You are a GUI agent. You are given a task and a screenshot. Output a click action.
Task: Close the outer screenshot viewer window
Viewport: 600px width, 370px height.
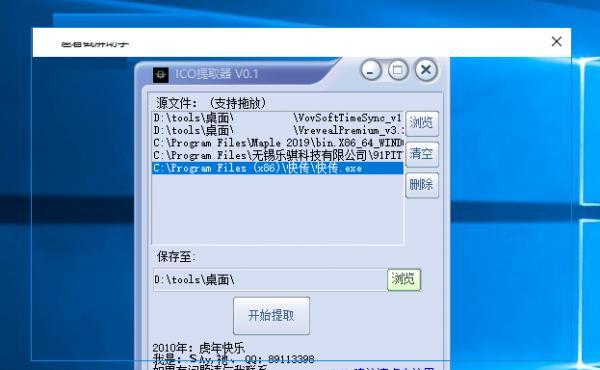pos(556,42)
